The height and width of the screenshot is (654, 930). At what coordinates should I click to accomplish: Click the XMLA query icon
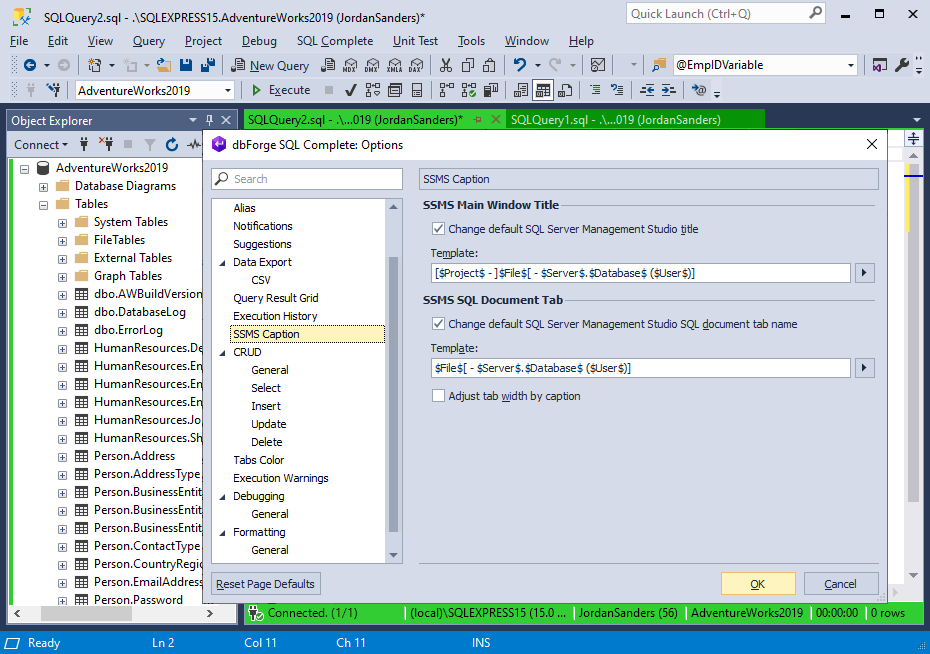point(394,65)
